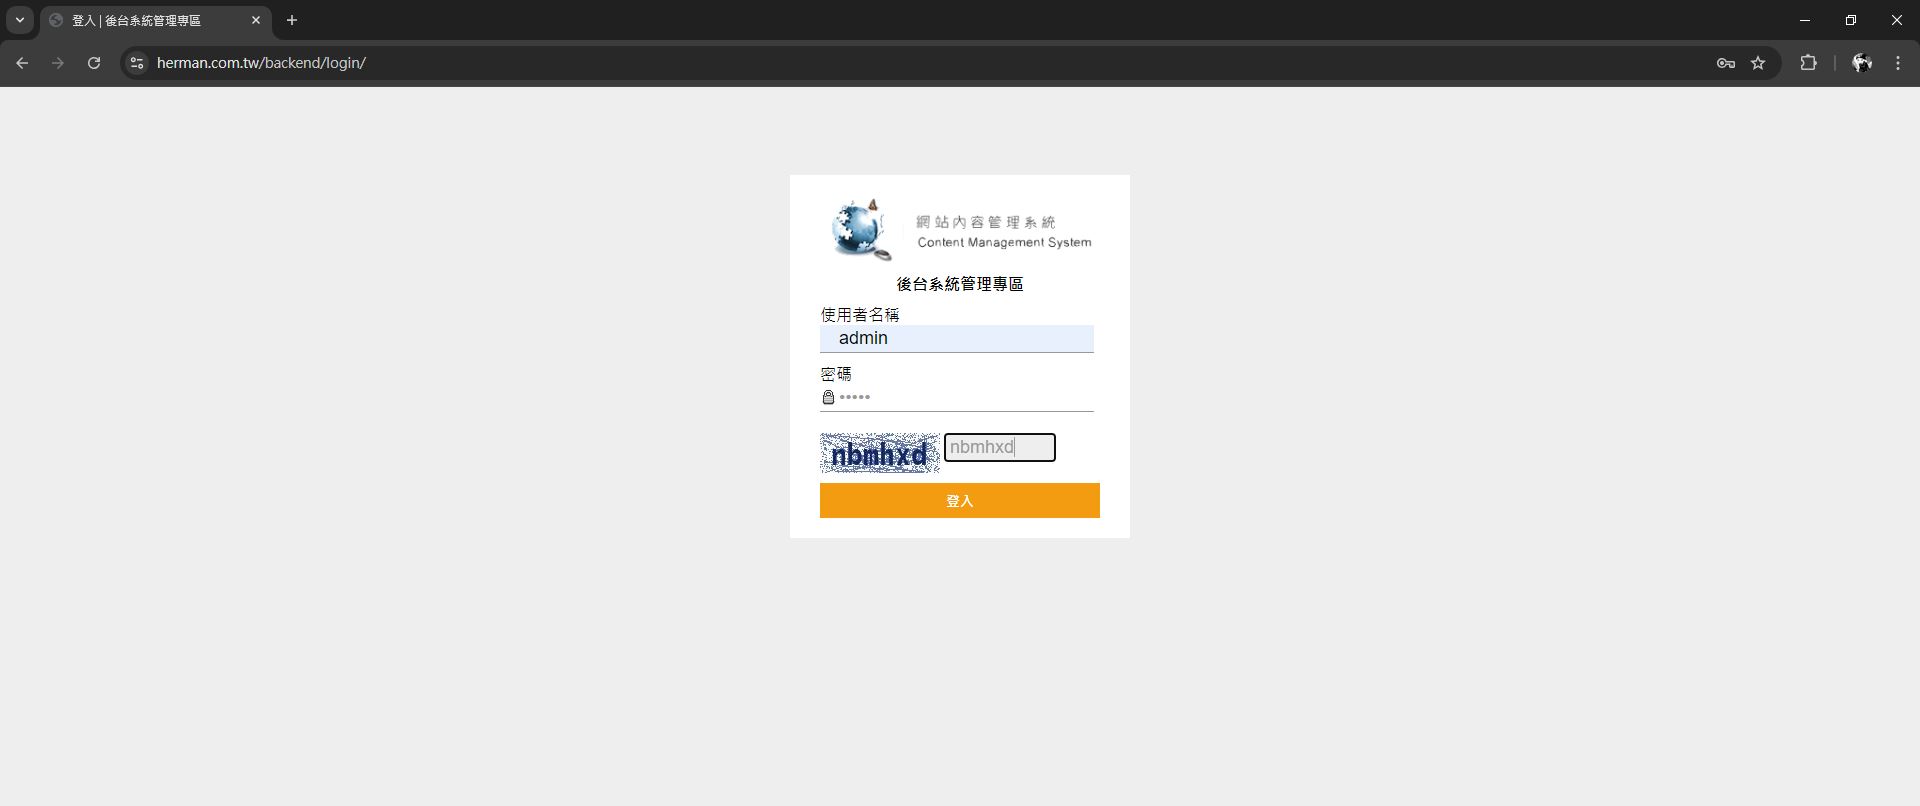
Task: Open the saved password key icon
Action: 1725,63
